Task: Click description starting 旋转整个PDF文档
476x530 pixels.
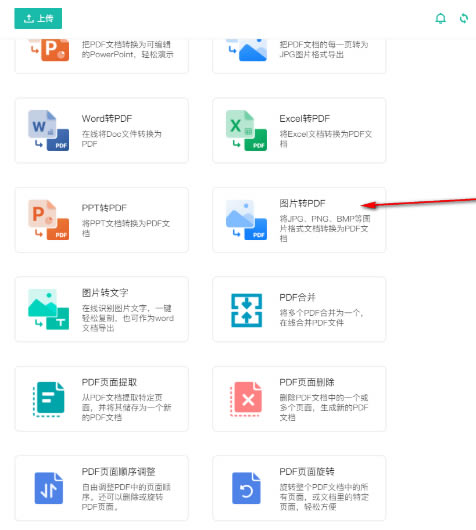Action: (x=324, y=497)
